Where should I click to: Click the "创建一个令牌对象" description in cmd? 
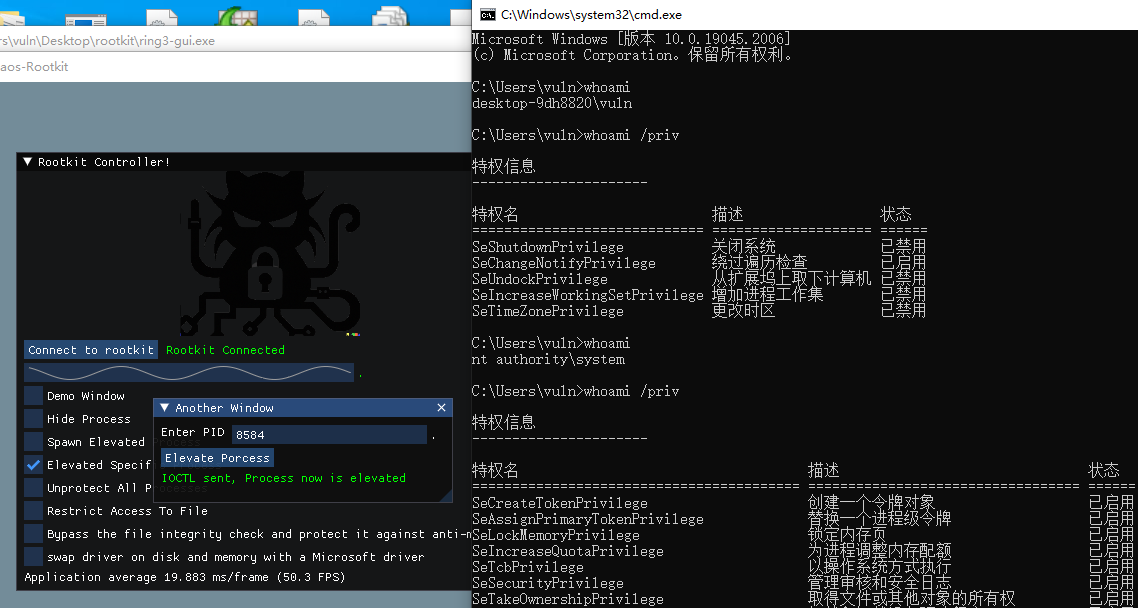(872, 504)
